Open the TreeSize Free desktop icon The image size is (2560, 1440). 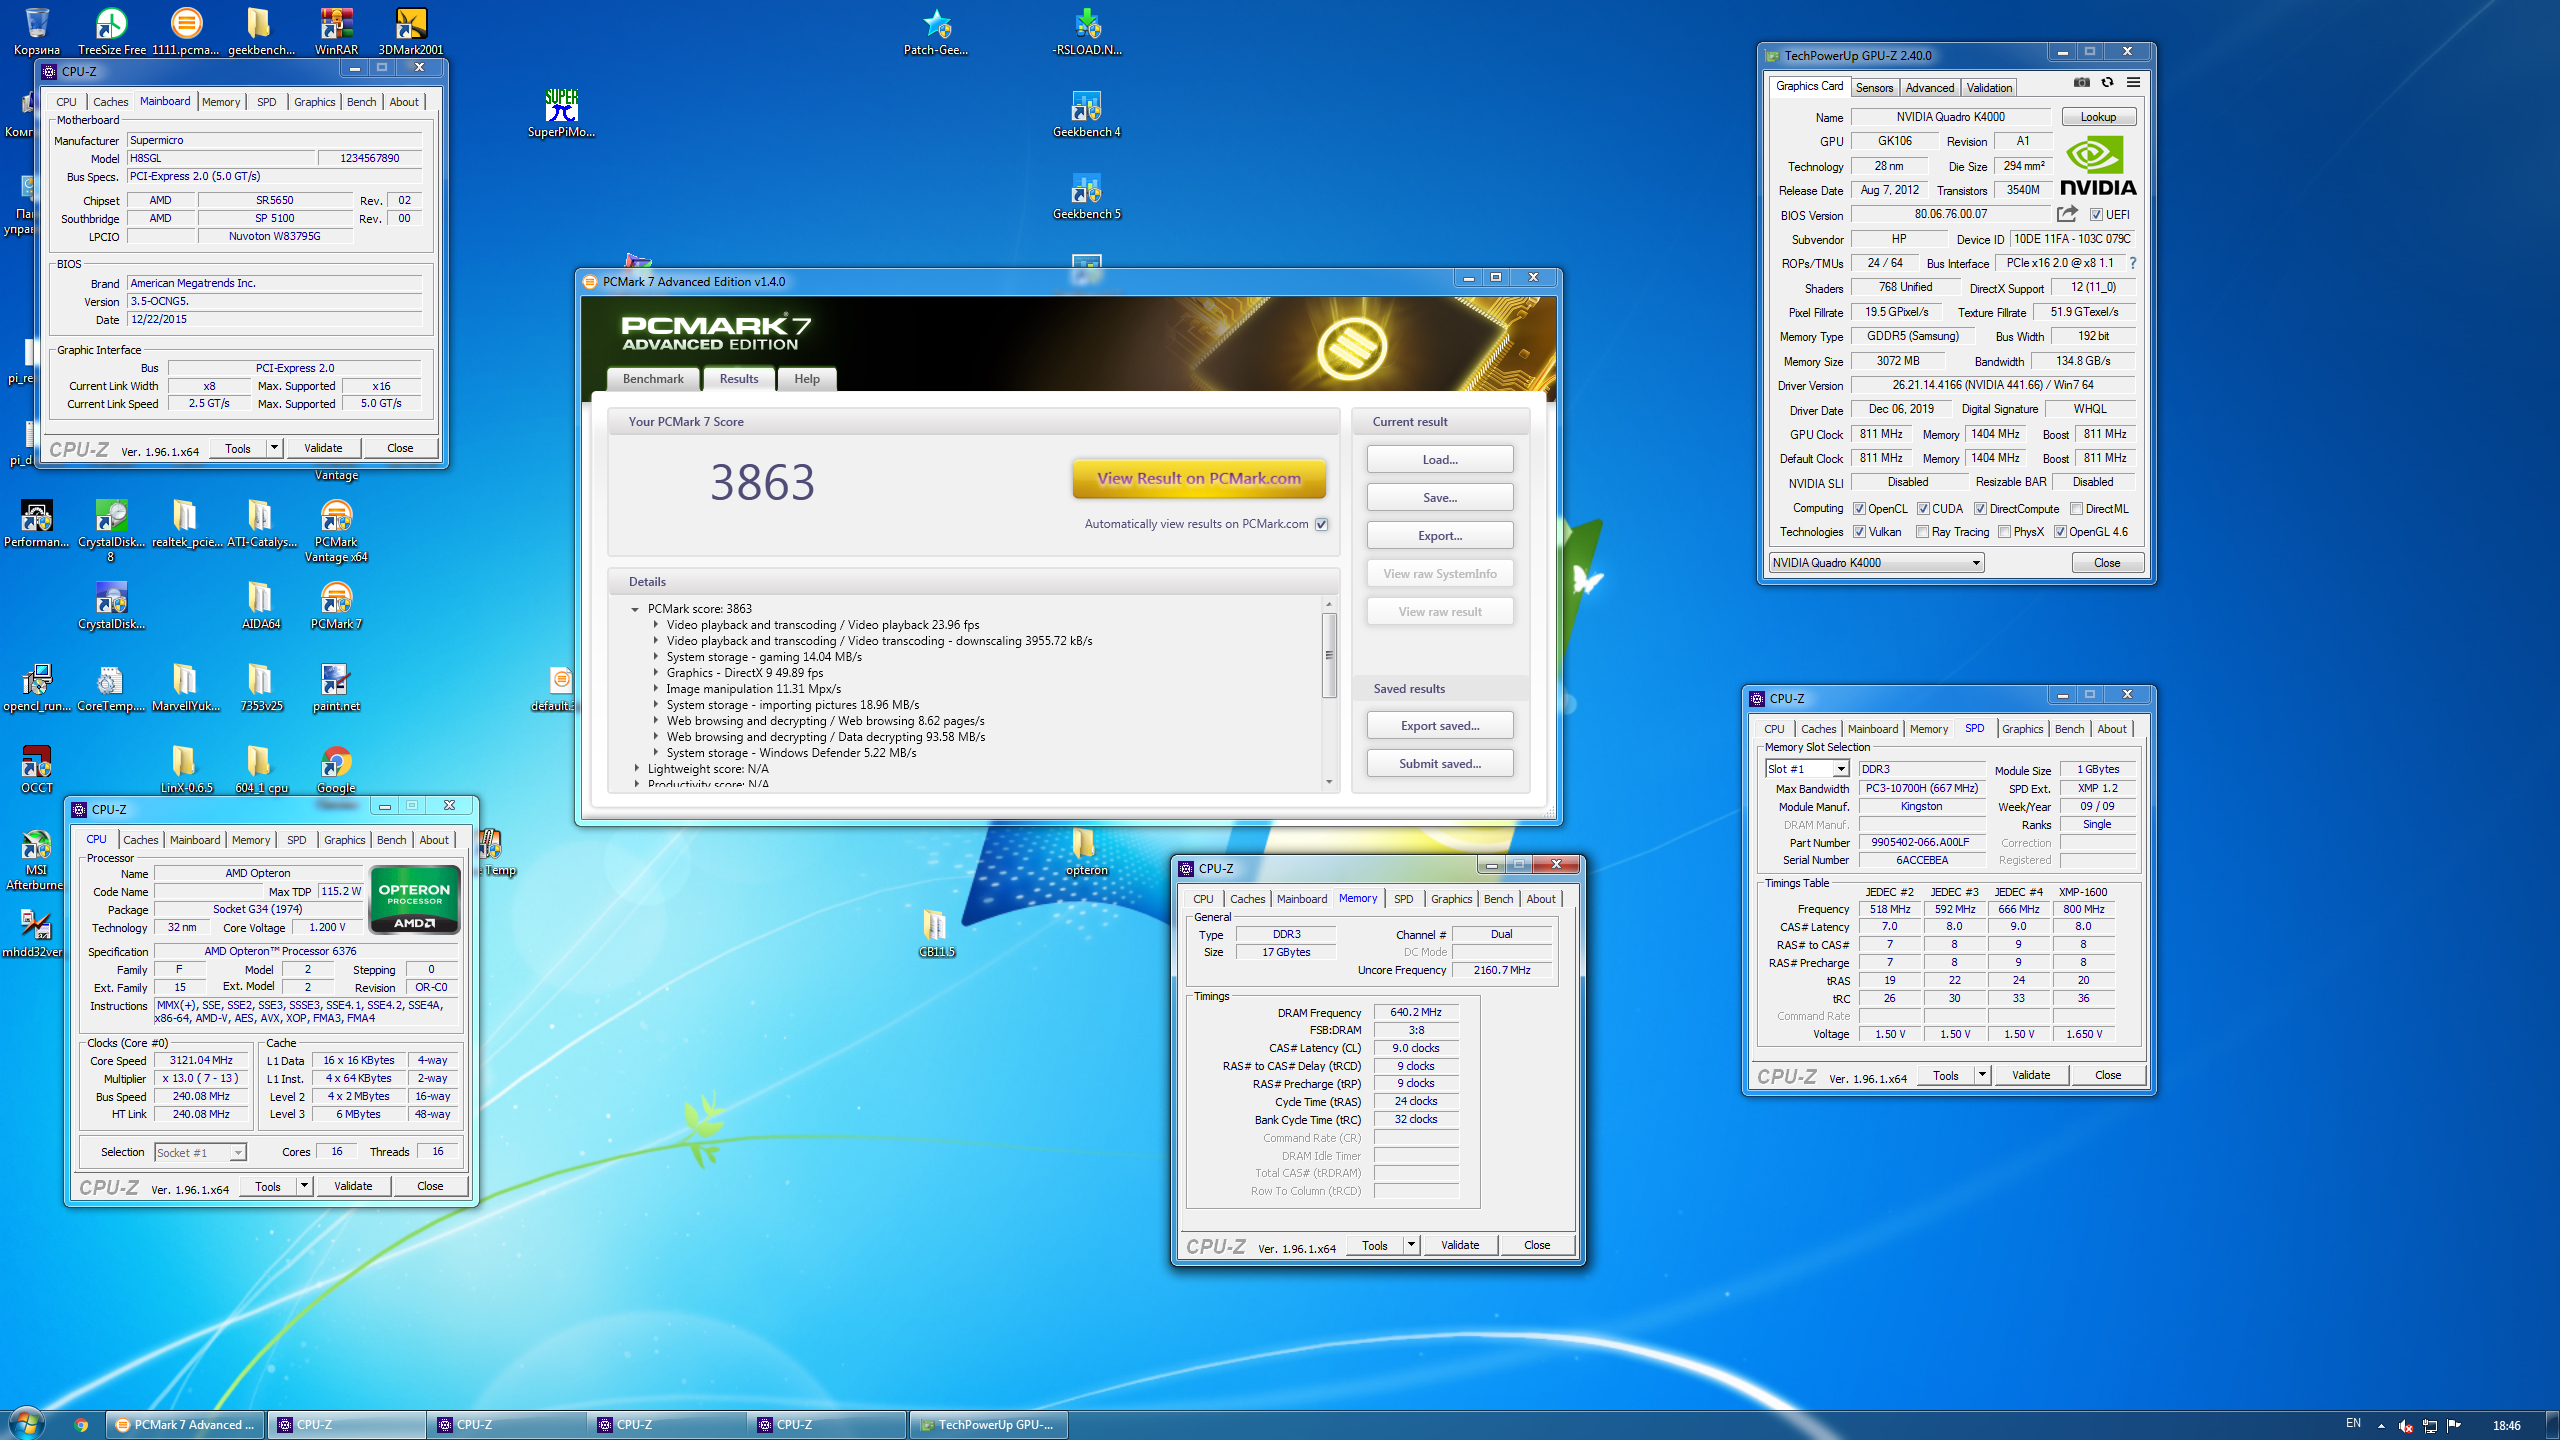[x=111, y=31]
